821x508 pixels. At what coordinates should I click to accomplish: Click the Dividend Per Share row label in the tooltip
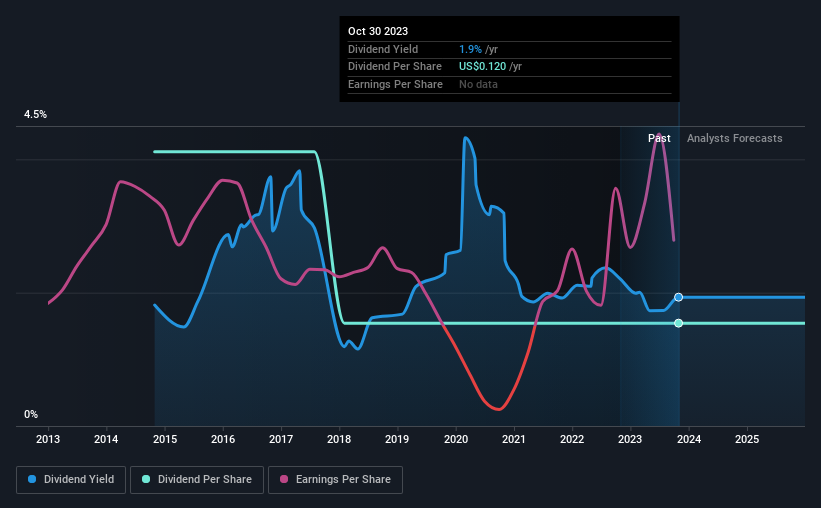click(395, 67)
